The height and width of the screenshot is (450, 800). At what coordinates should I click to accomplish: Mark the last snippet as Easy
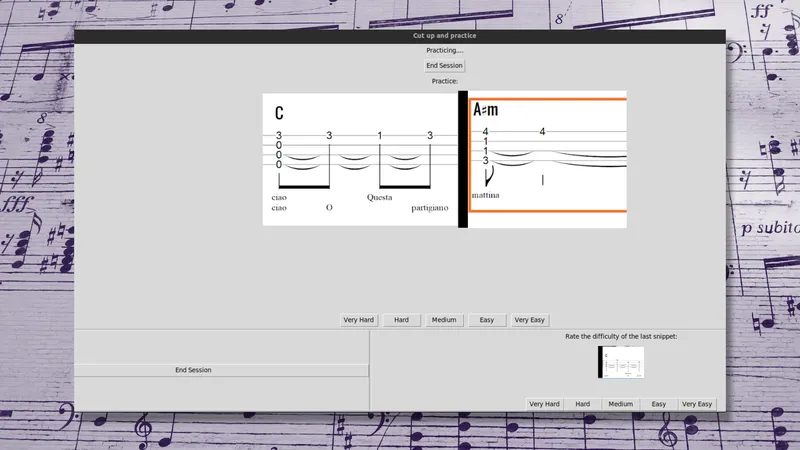[659, 404]
